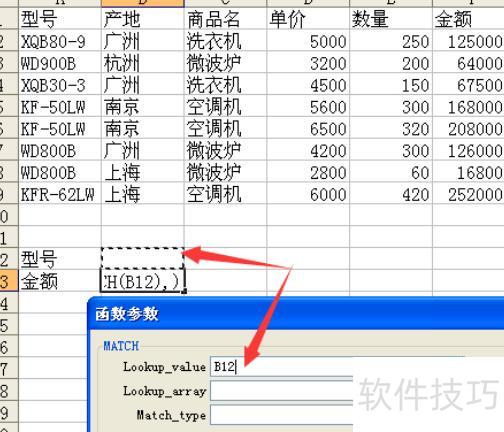504x432 pixels.
Task: Click cell B12 with dashed marquee border
Action: click(143, 259)
